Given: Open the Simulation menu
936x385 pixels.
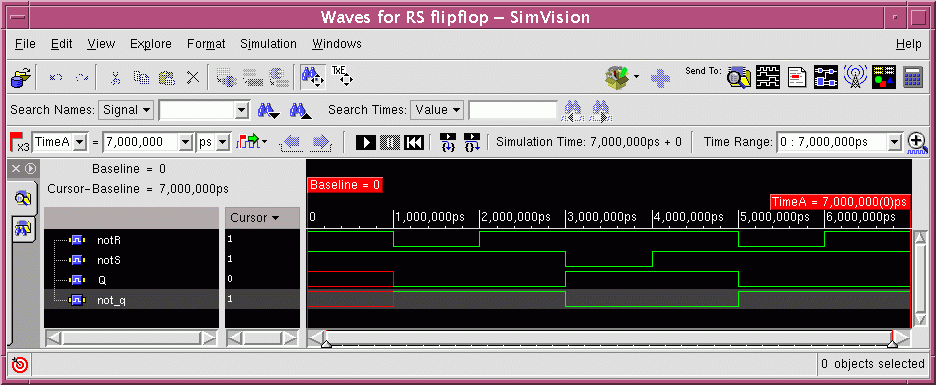Looking at the screenshot, I should [268, 44].
